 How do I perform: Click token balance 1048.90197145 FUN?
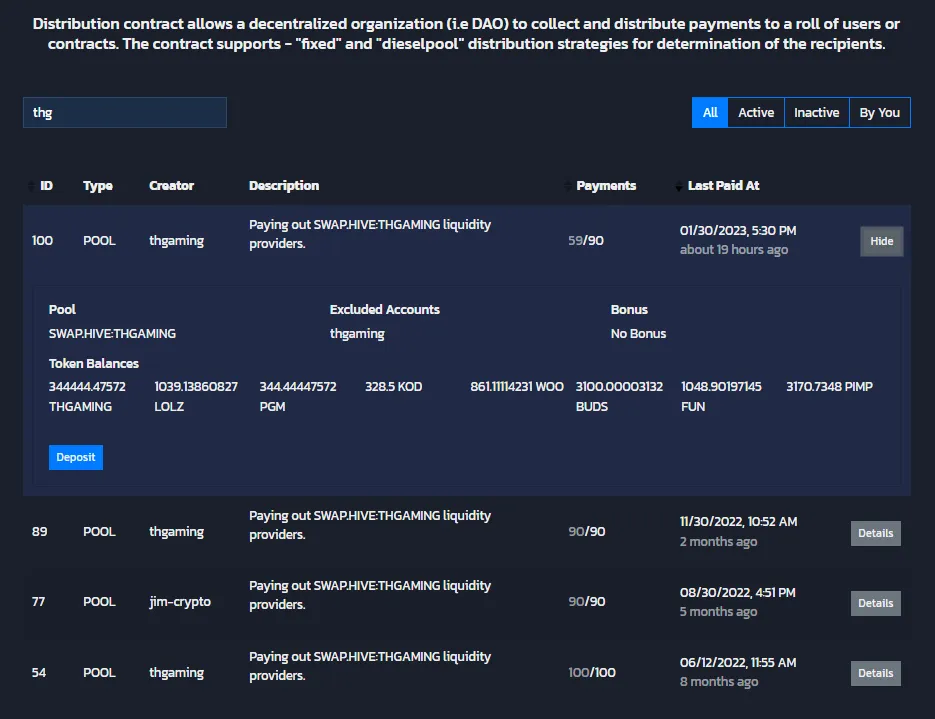point(721,396)
